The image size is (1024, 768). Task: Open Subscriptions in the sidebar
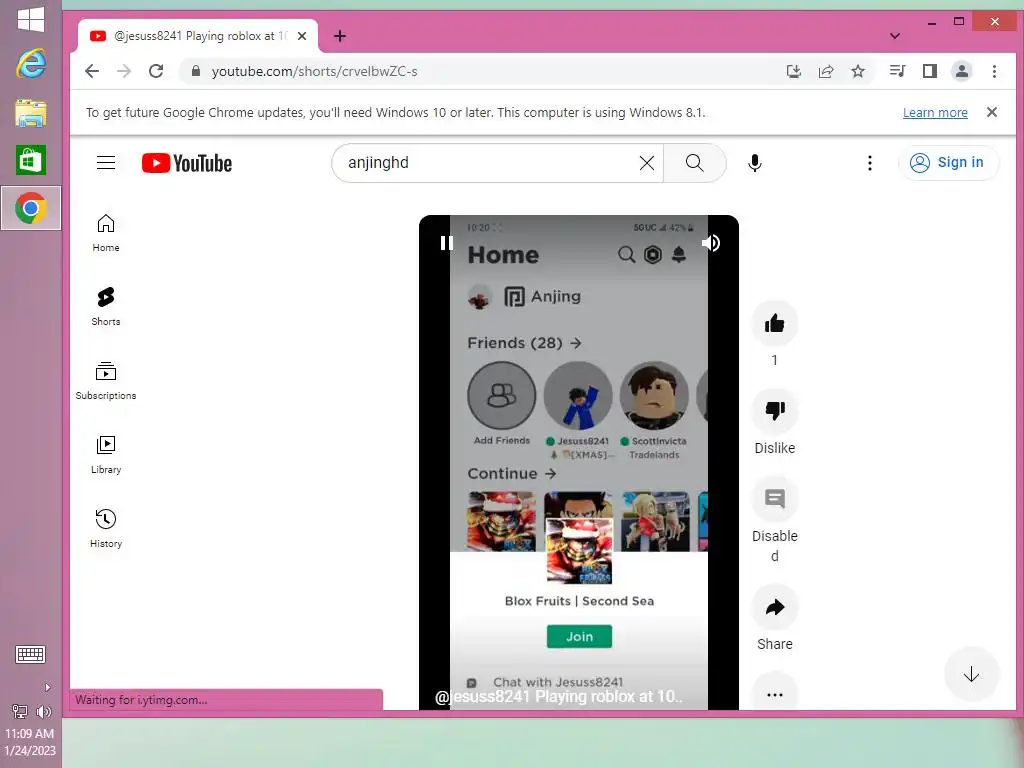(106, 381)
